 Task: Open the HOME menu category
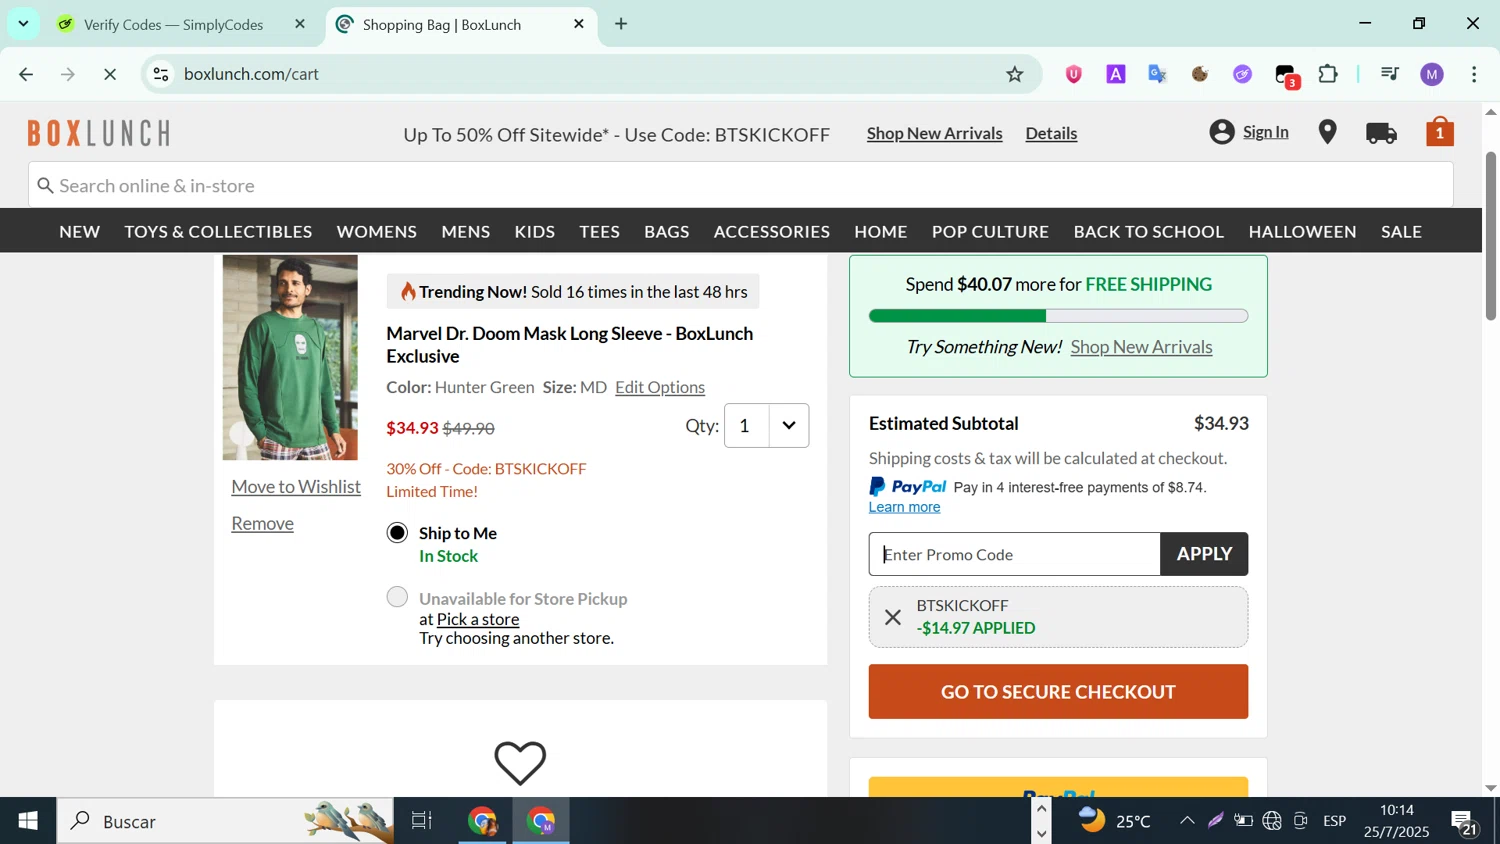click(x=880, y=232)
